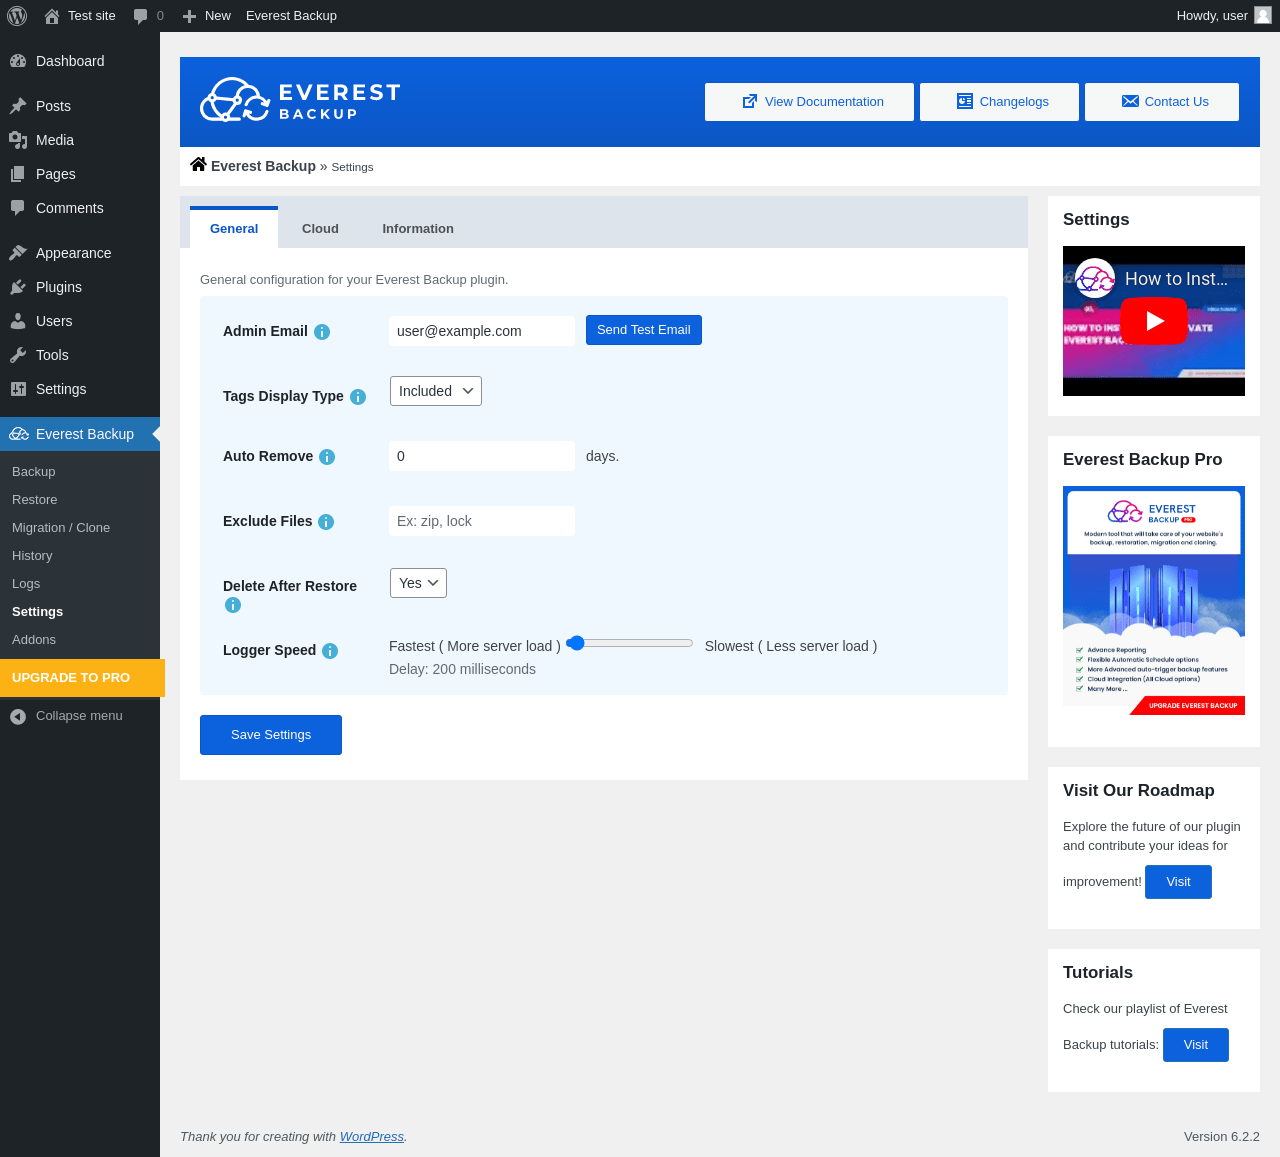The width and height of the screenshot is (1280, 1157).
Task: Switch to the Information tab
Action: 418,228
